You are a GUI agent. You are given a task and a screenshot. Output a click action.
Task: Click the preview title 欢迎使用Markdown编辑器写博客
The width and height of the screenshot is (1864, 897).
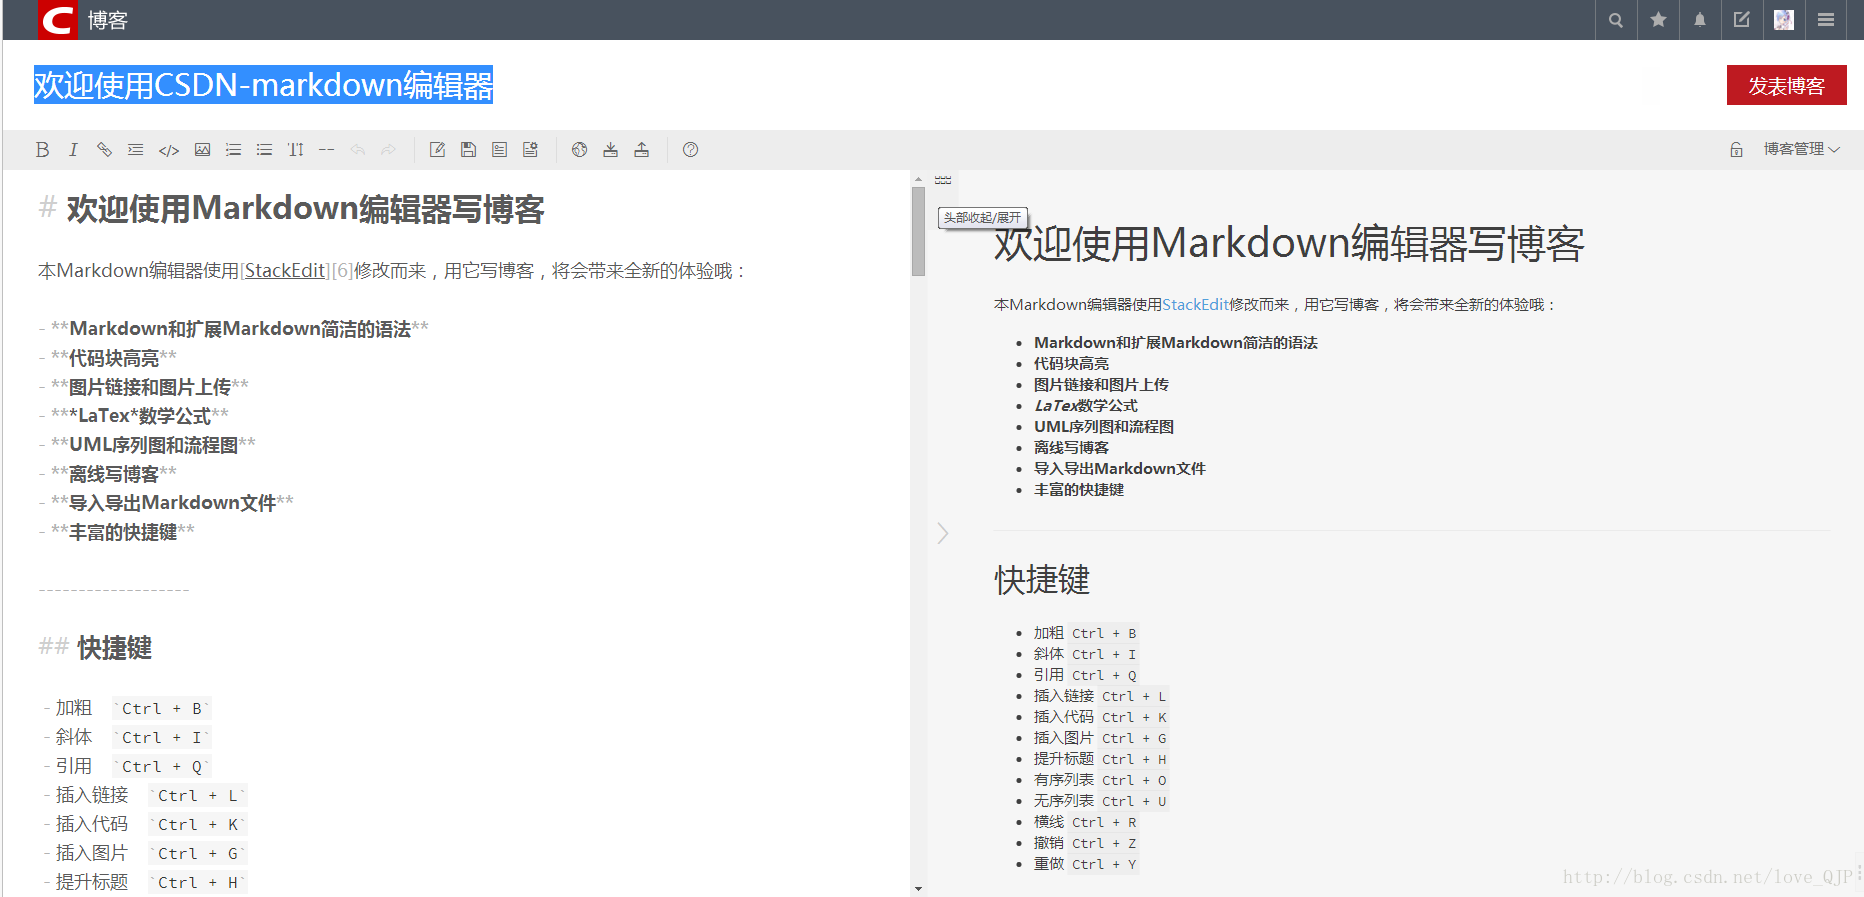(x=1289, y=244)
